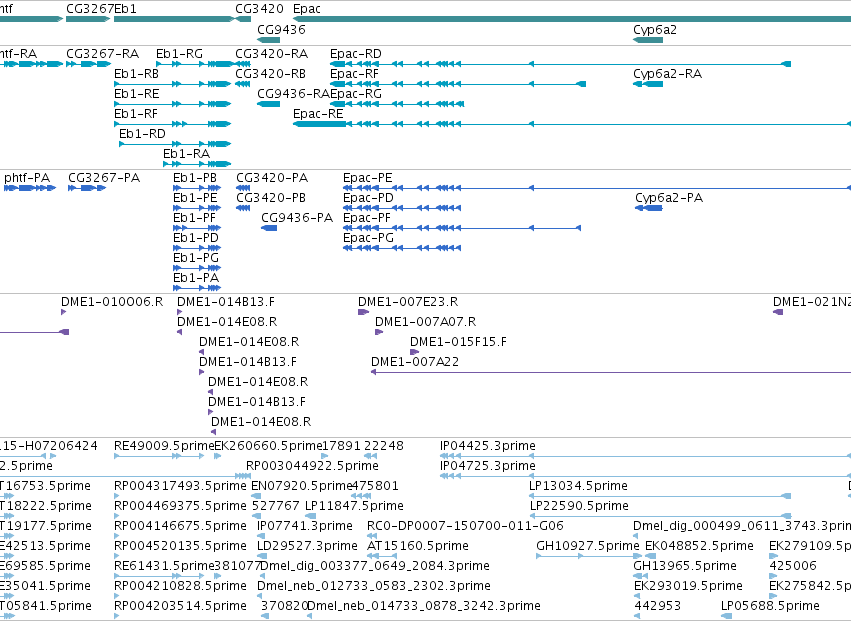Screen dimensions: 851x621
Task: Select the Eb1-RA transcript label
Action: 186,154
